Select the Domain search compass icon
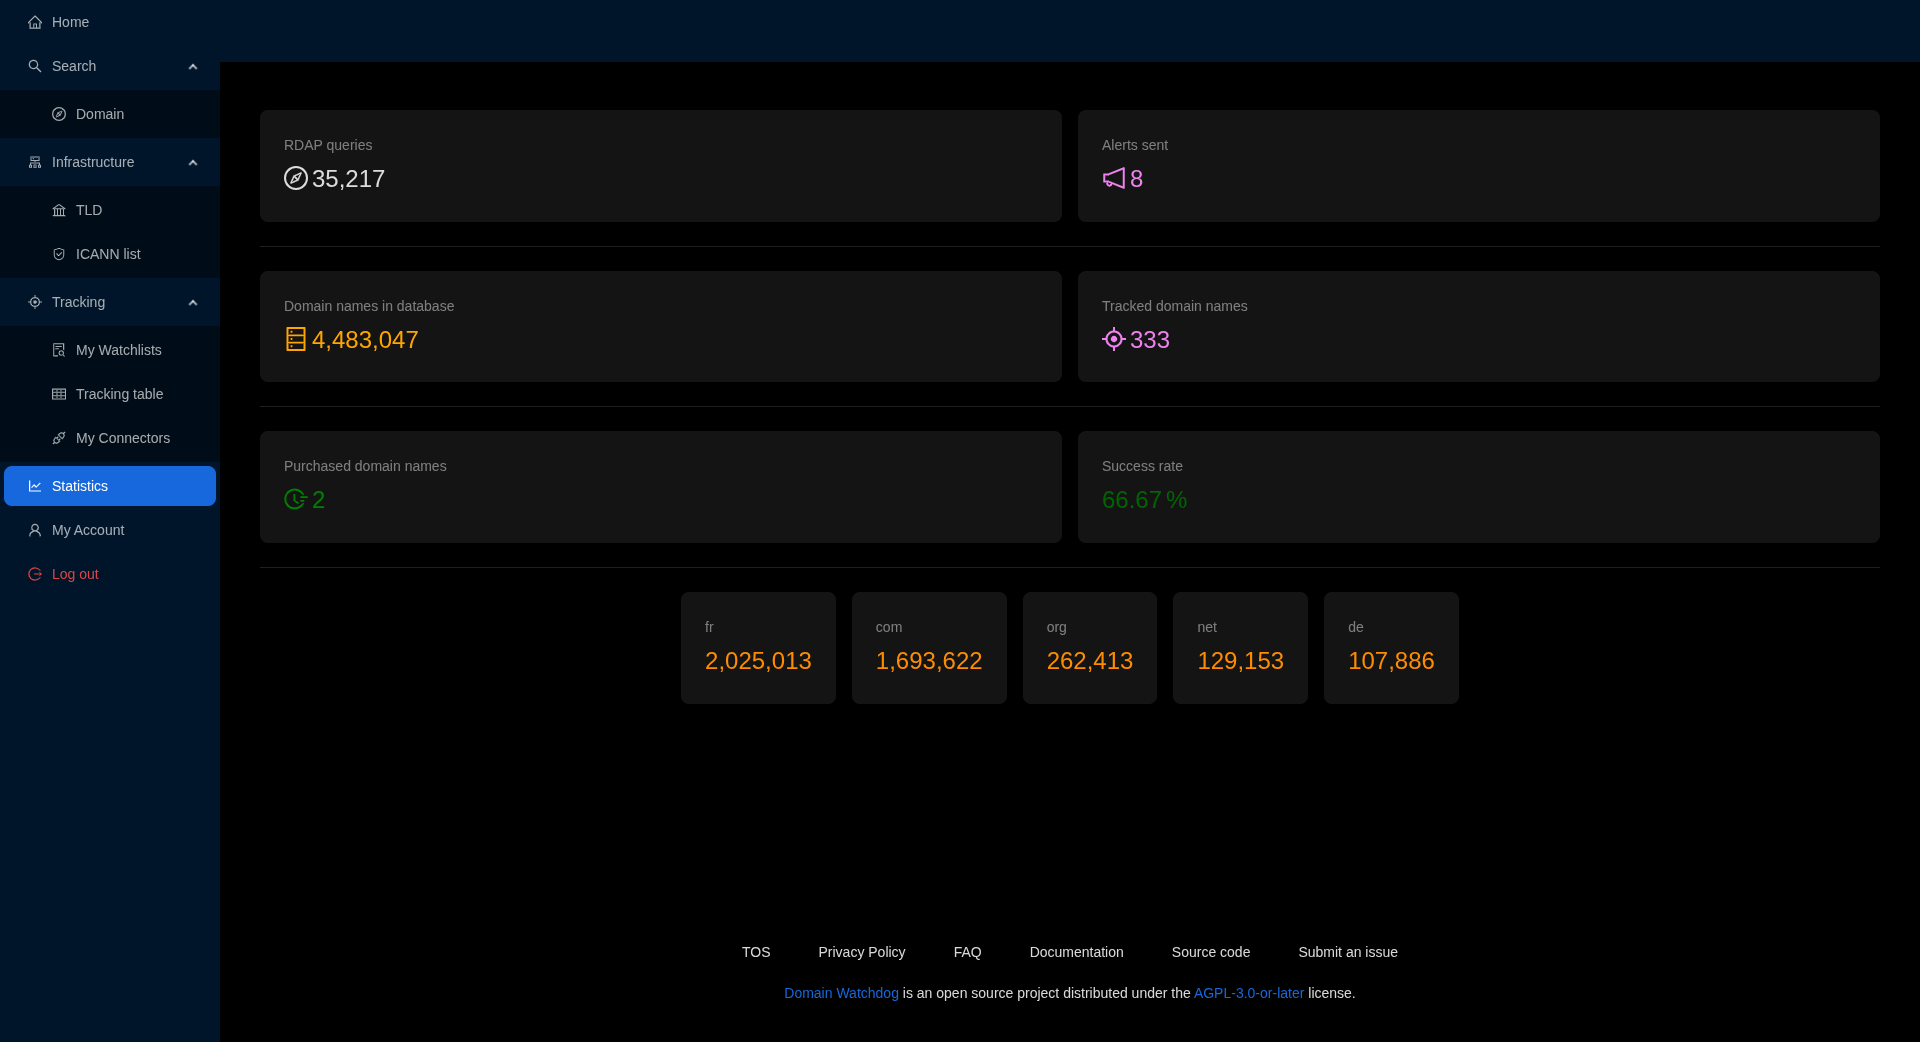 (59, 114)
